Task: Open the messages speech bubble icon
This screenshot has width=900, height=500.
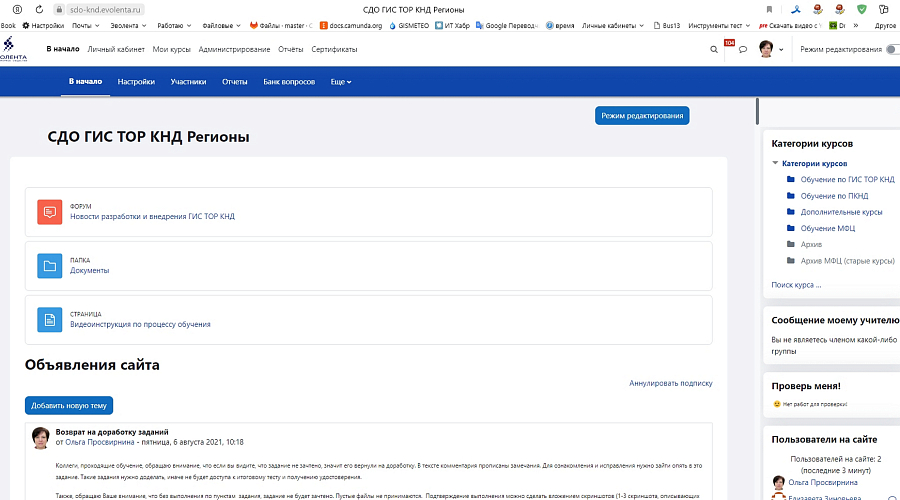Action: click(x=743, y=49)
